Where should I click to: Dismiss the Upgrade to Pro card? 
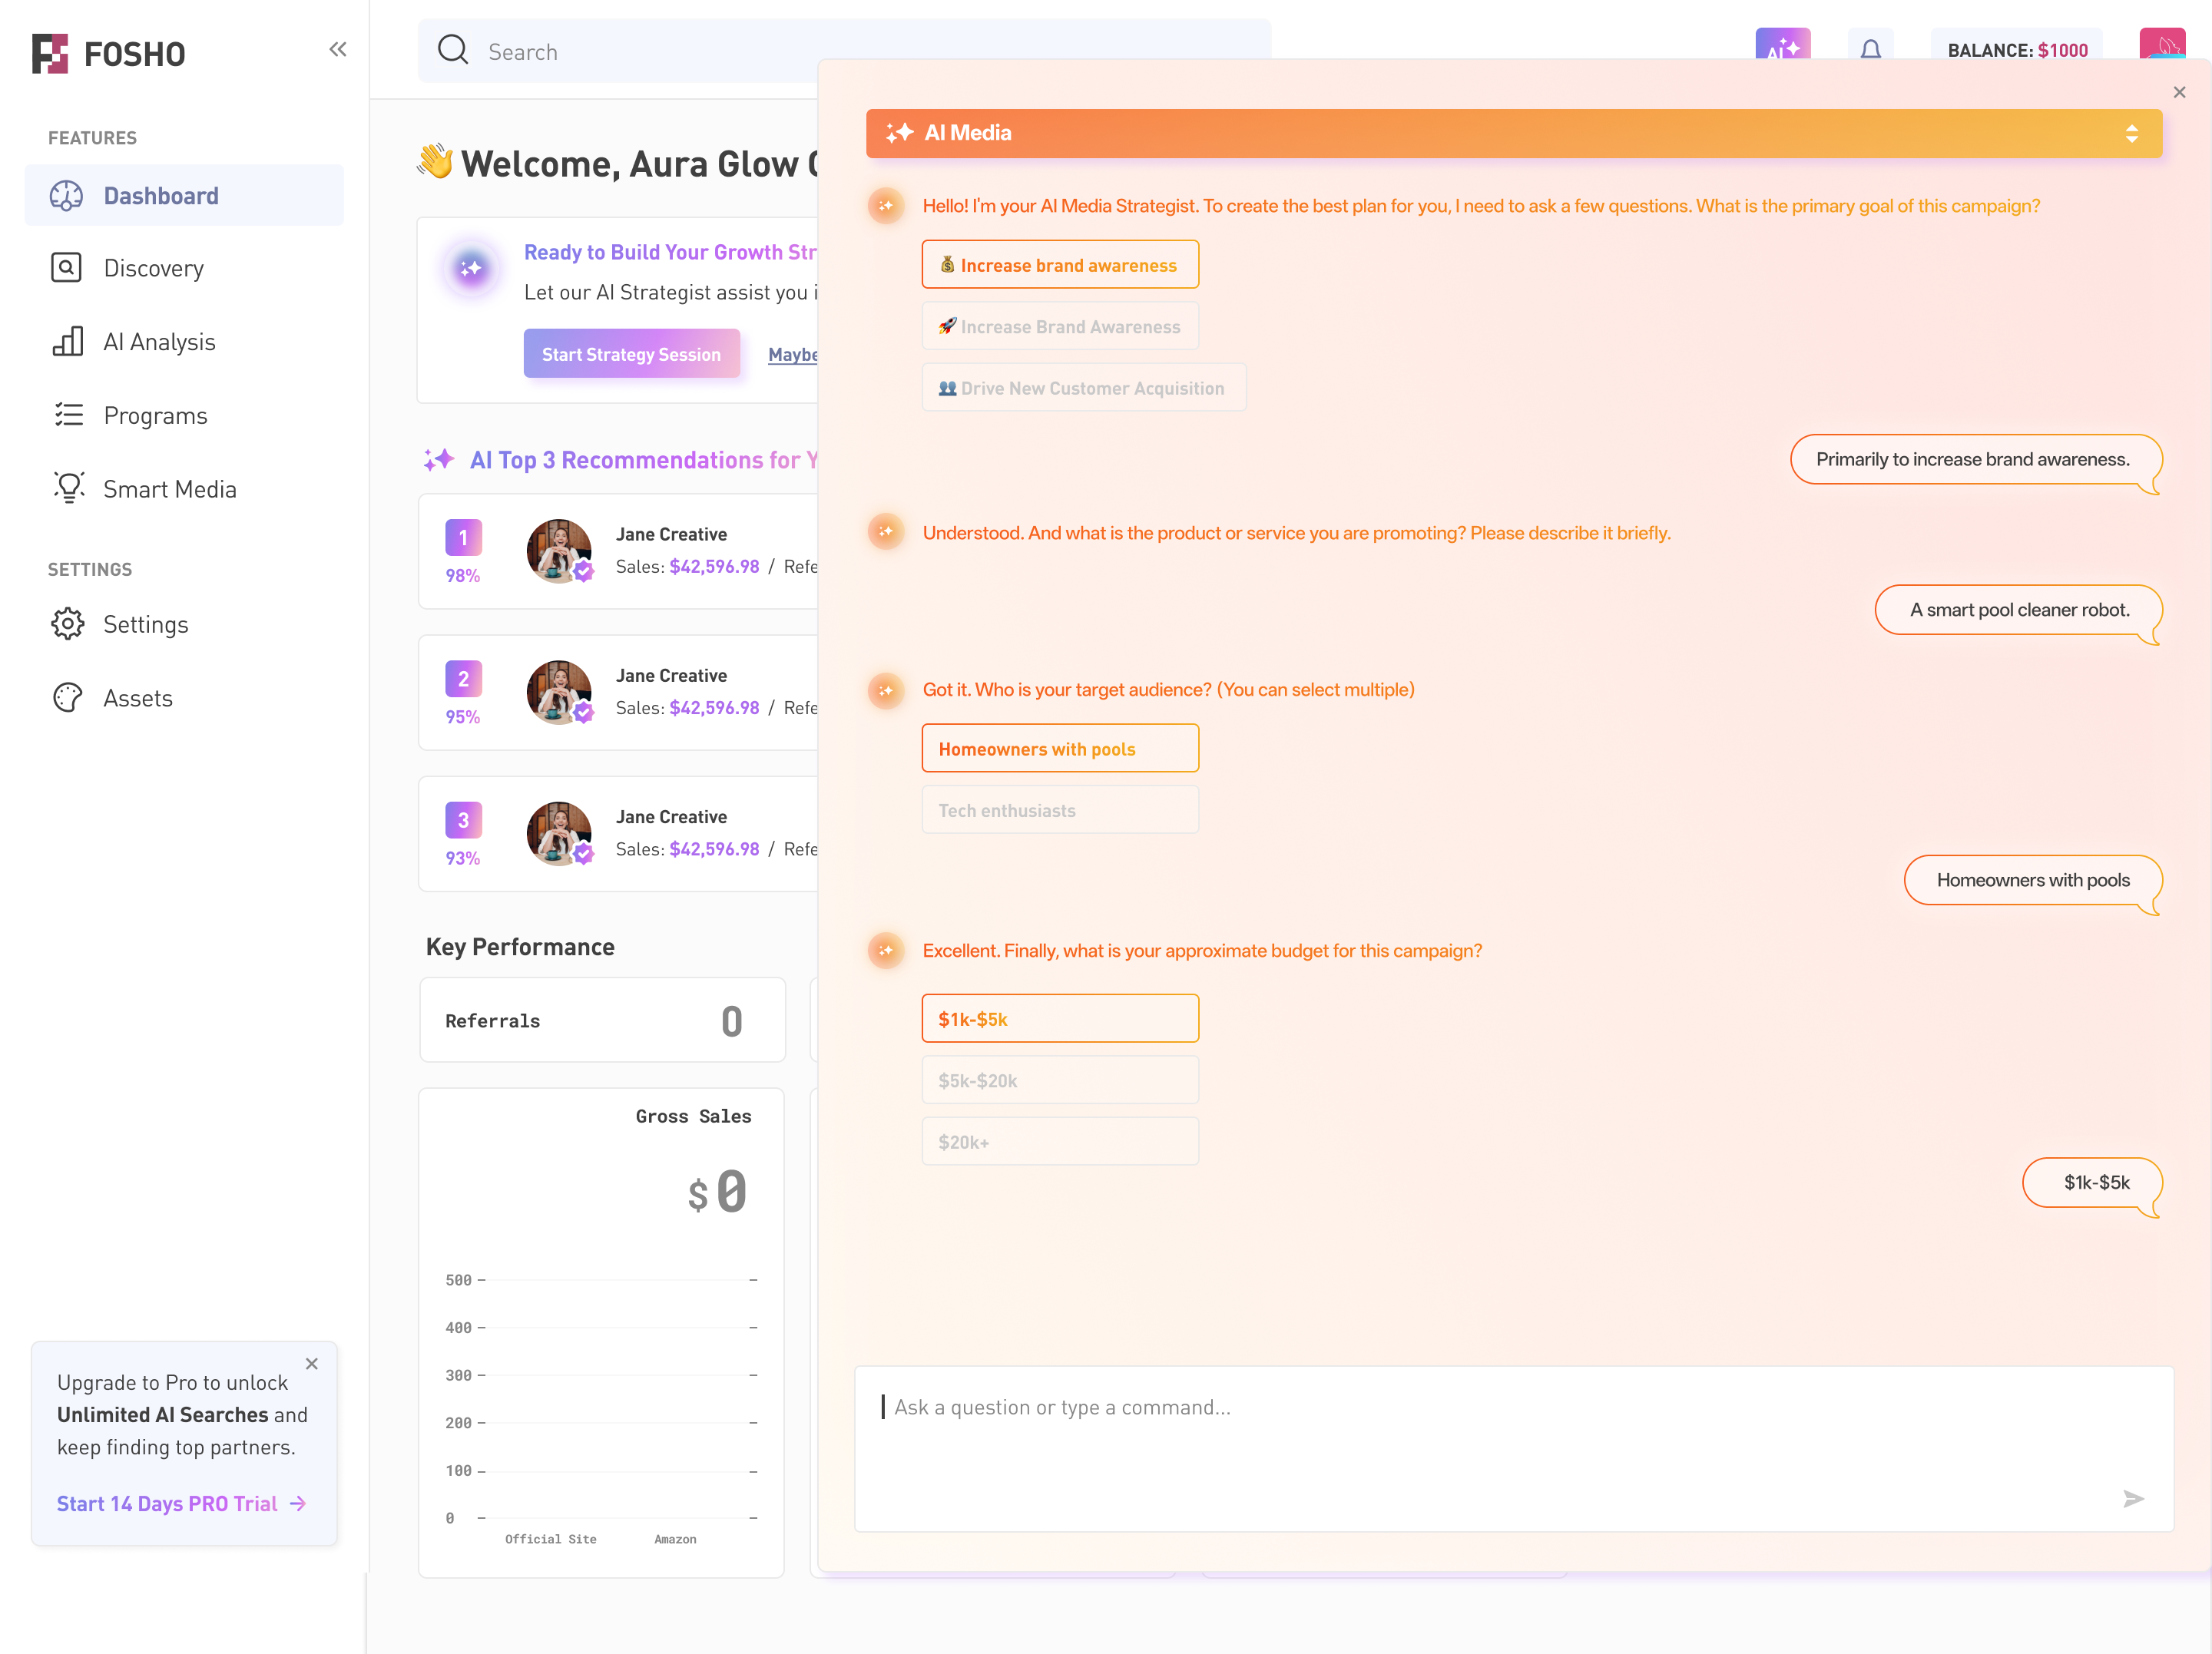click(x=312, y=1363)
